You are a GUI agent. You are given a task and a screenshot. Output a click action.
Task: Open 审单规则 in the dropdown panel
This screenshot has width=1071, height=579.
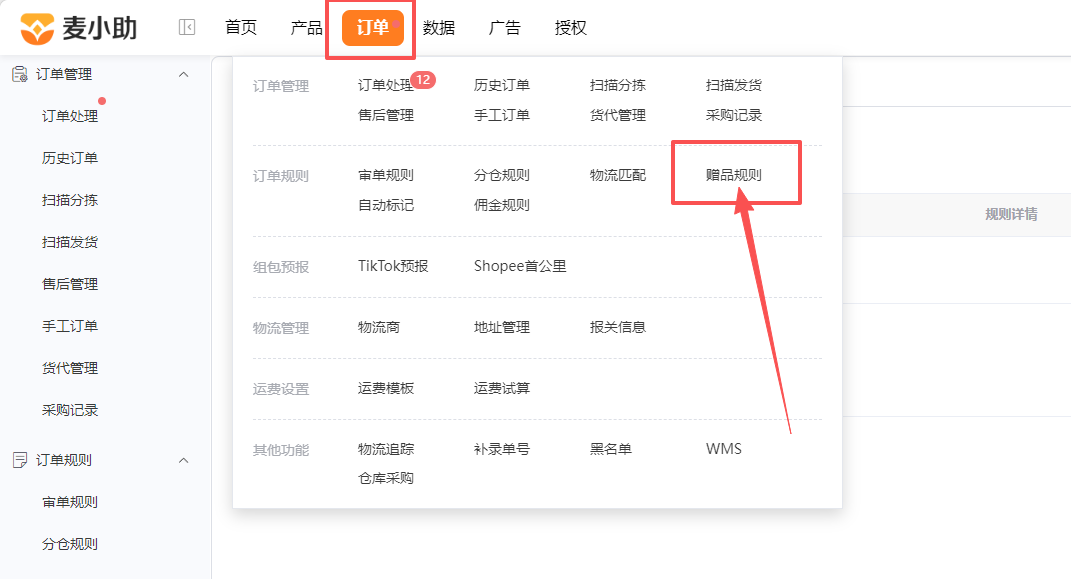[386, 175]
